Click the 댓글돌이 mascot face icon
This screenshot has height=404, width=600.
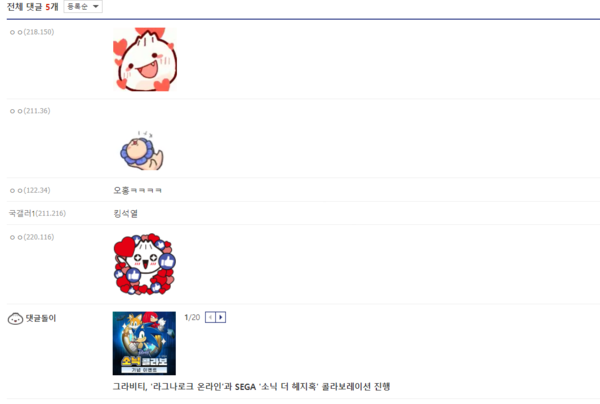click(x=15, y=318)
